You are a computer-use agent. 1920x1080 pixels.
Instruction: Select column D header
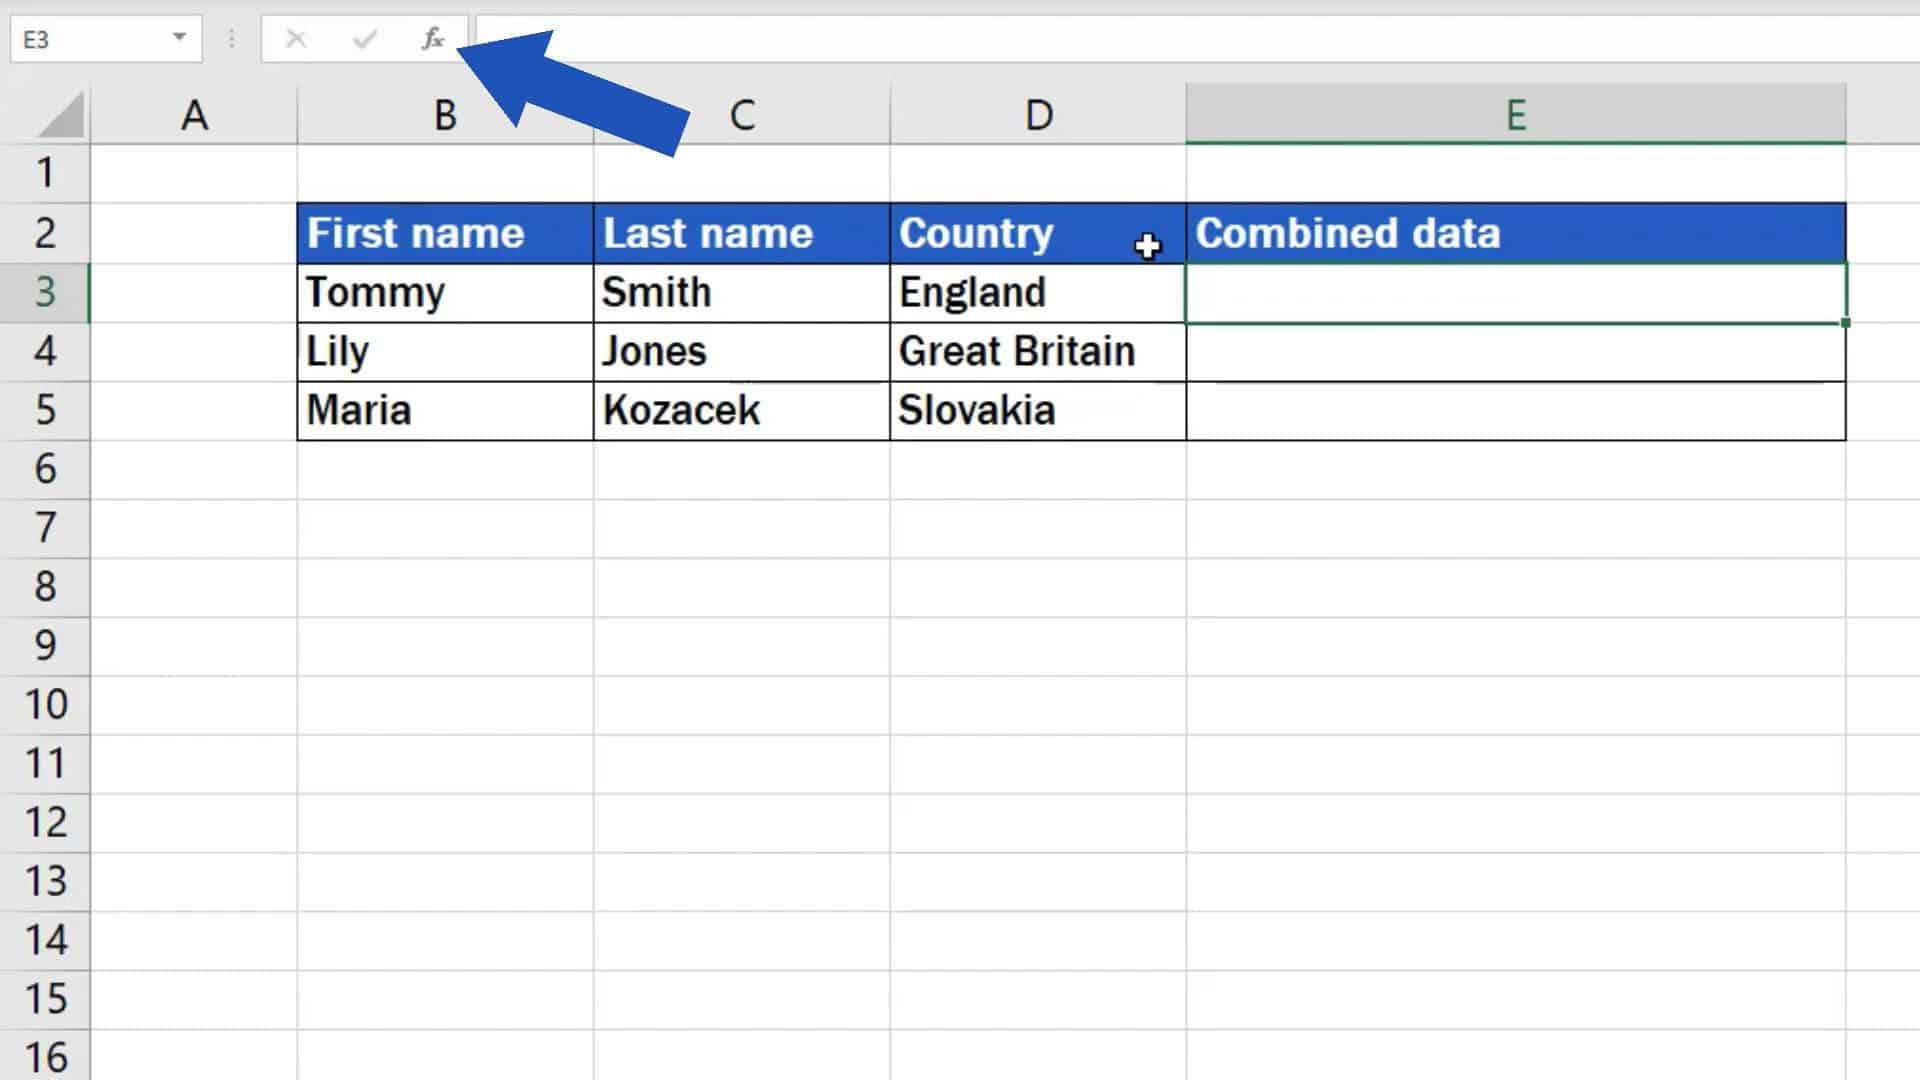pyautogui.click(x=1038, y=115)
